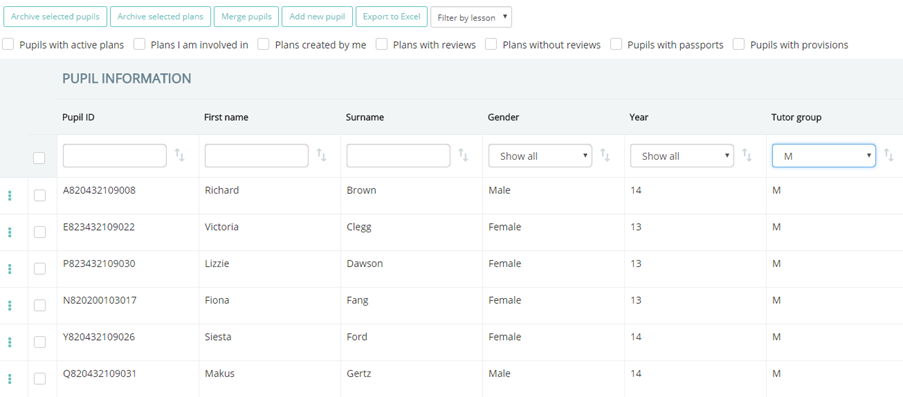Select Makus Gertz row checkbox

click(40, 379)
